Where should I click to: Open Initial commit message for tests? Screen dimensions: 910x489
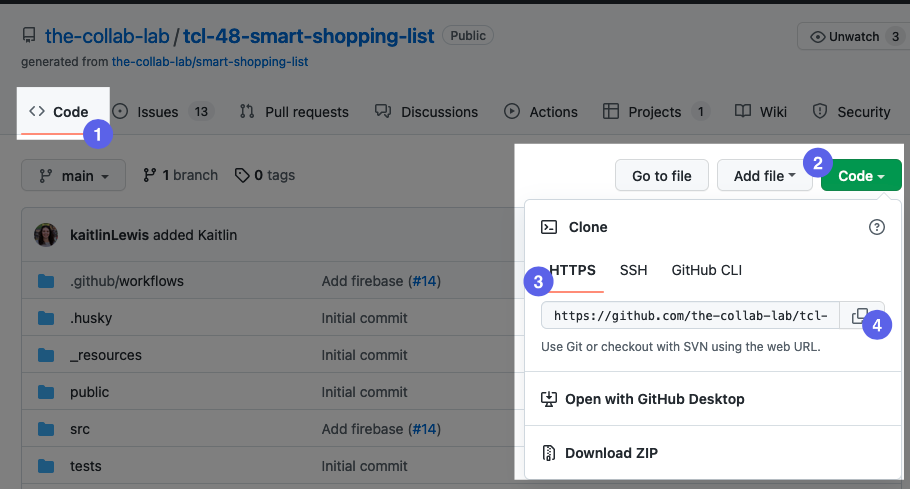pyautogui.click(x=364, y=466)
